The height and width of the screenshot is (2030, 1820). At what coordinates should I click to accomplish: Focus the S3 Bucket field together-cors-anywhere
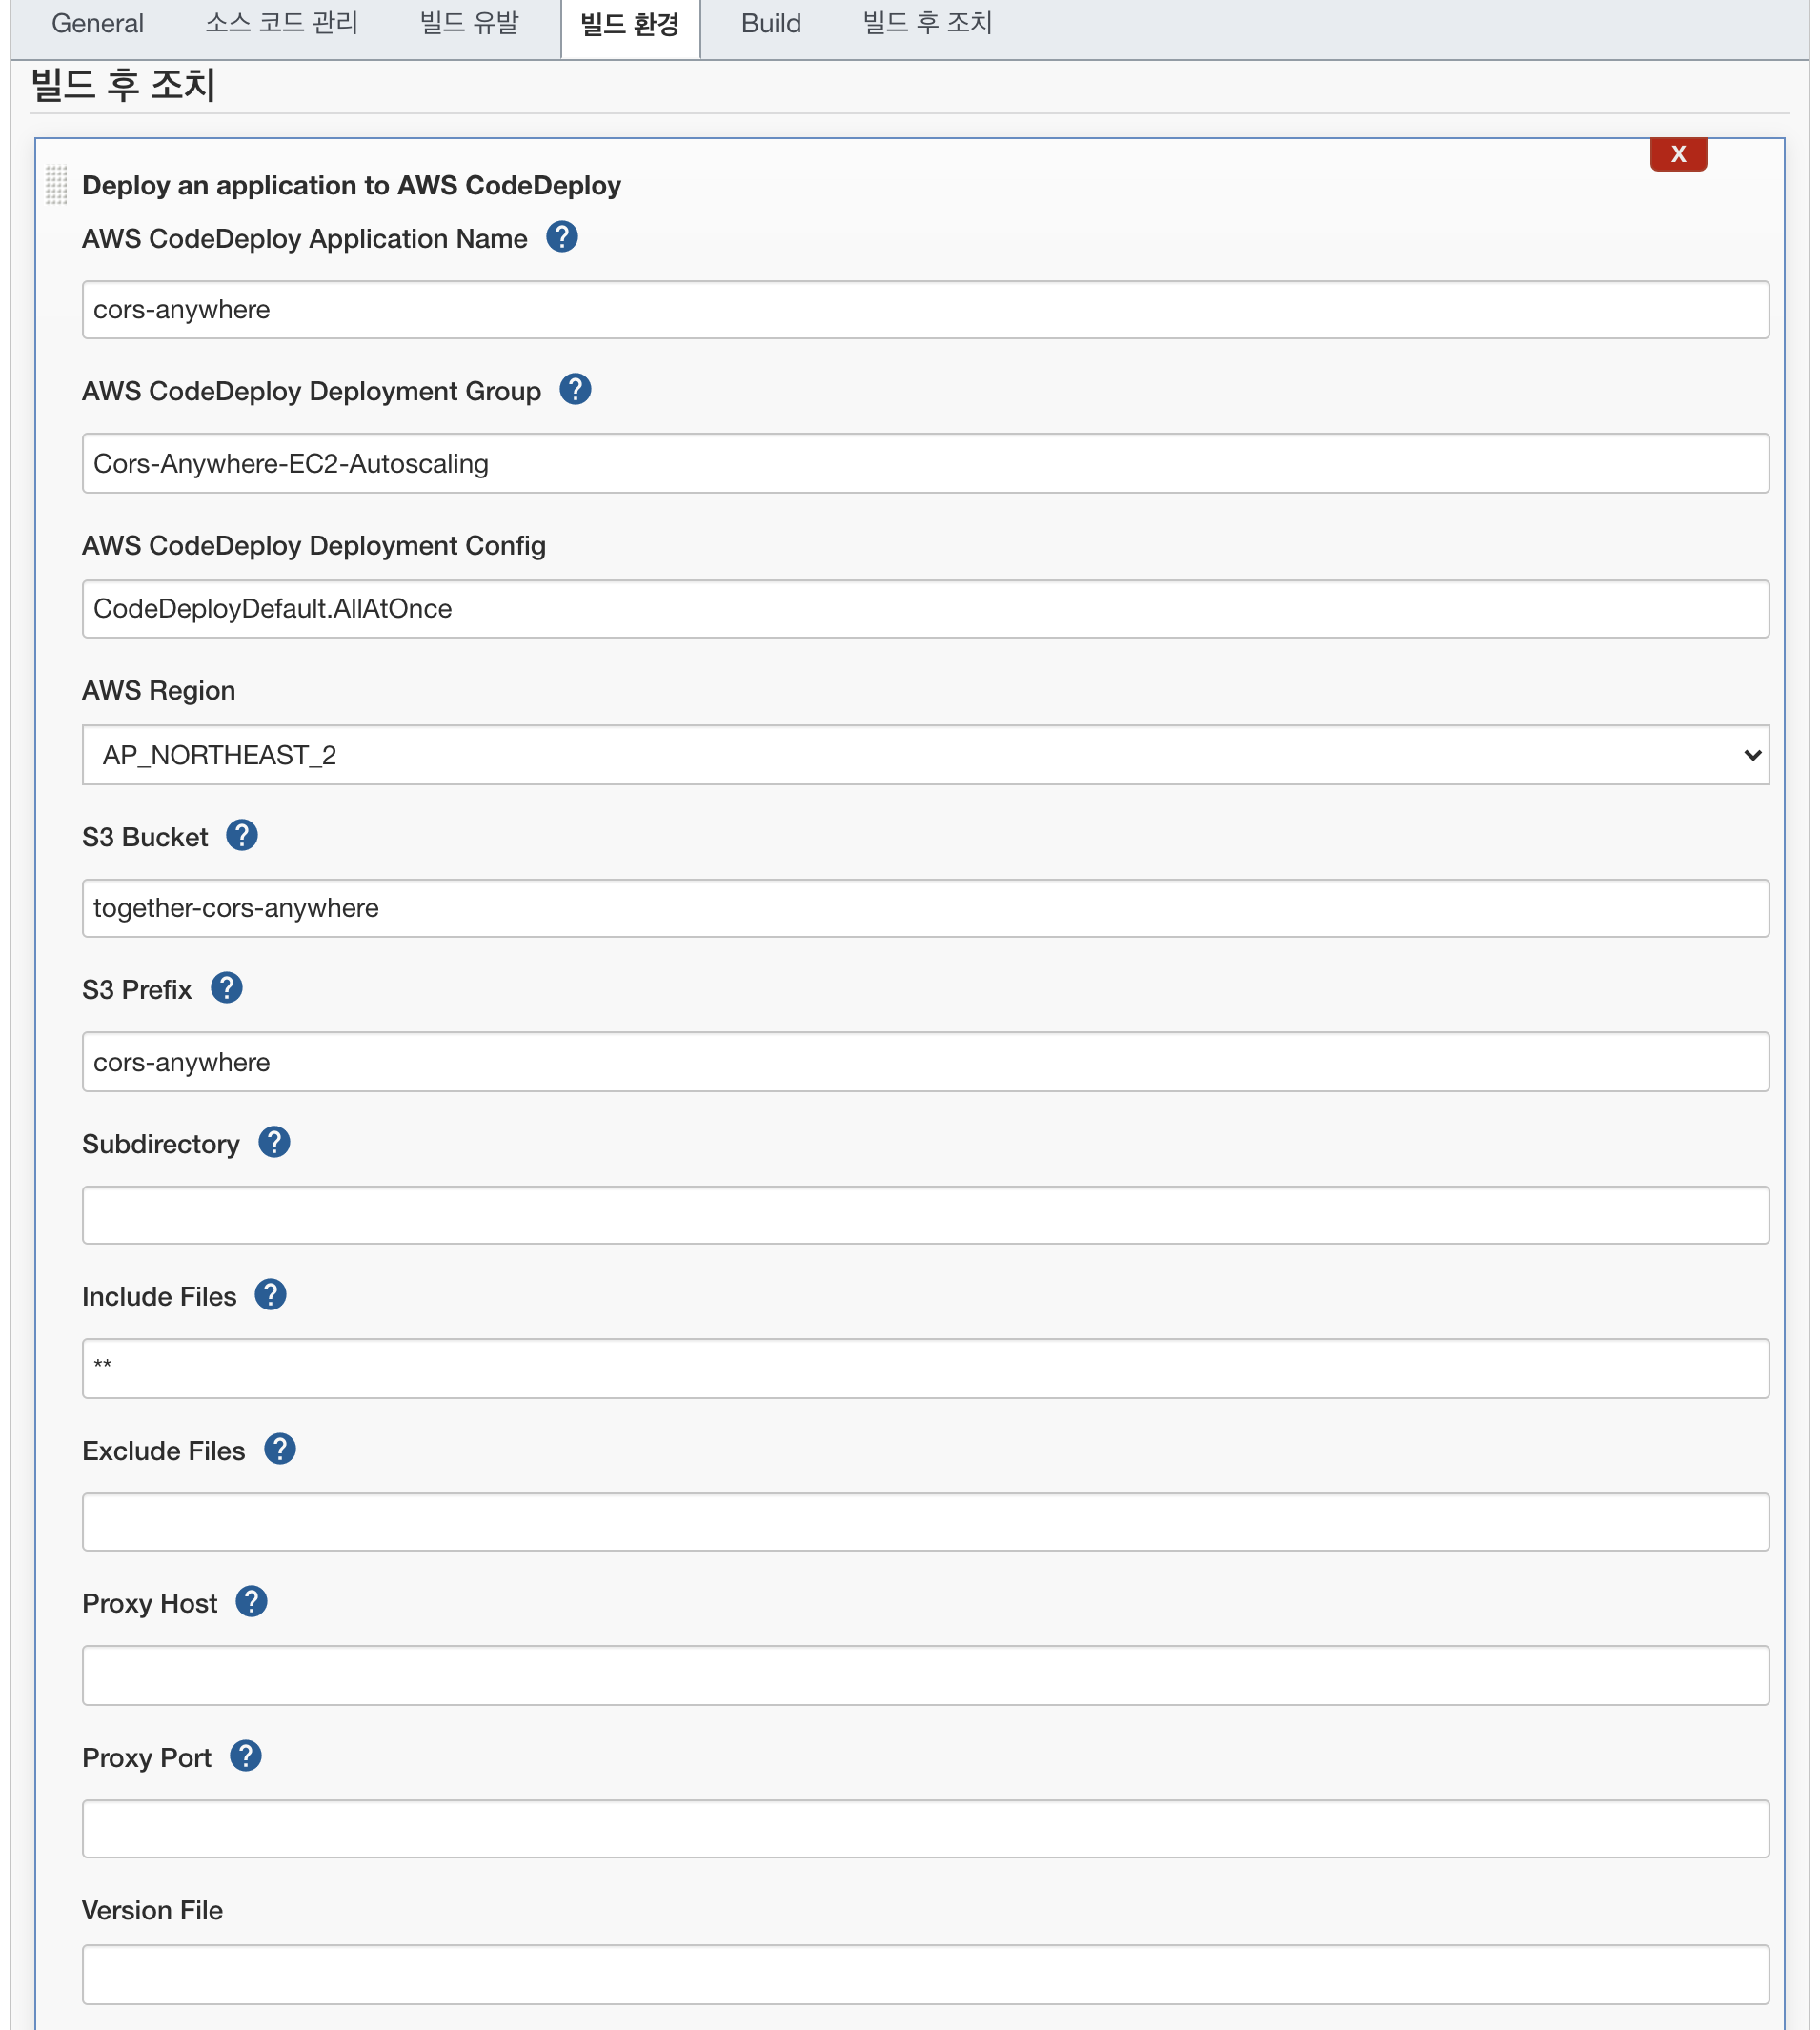(925, 908)
